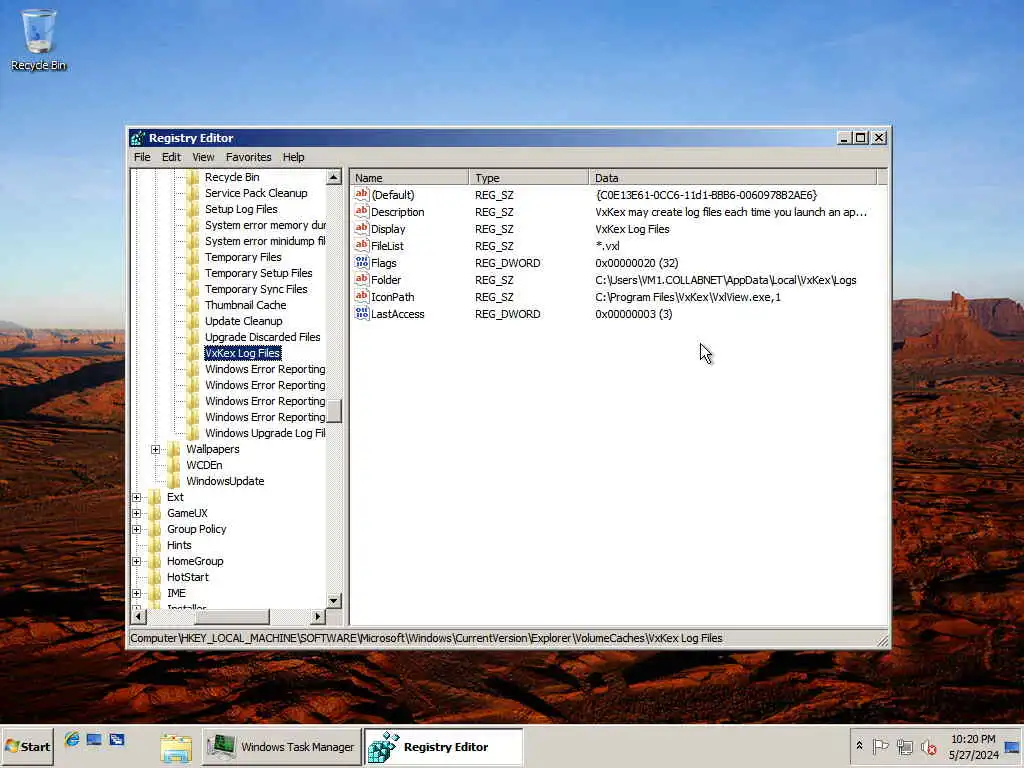Select the LastAccess DWORD value icon
1024x768 pixels.
361,313
